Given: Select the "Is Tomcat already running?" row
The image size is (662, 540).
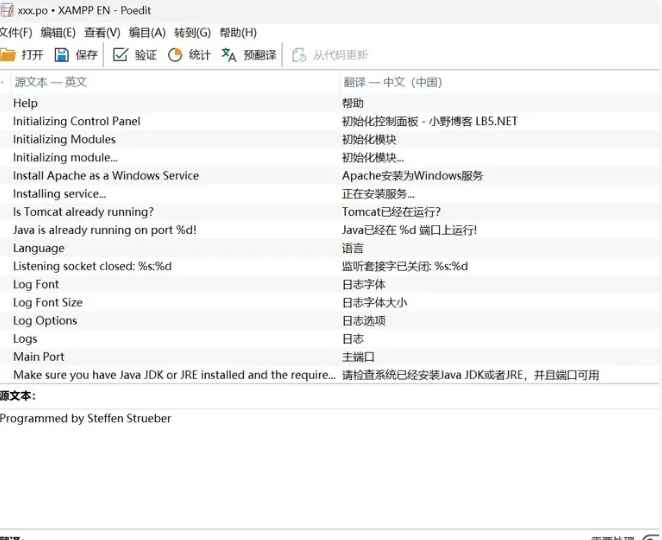Looking at the screenshot, I should pyautogui.click(x=83, y=212).
